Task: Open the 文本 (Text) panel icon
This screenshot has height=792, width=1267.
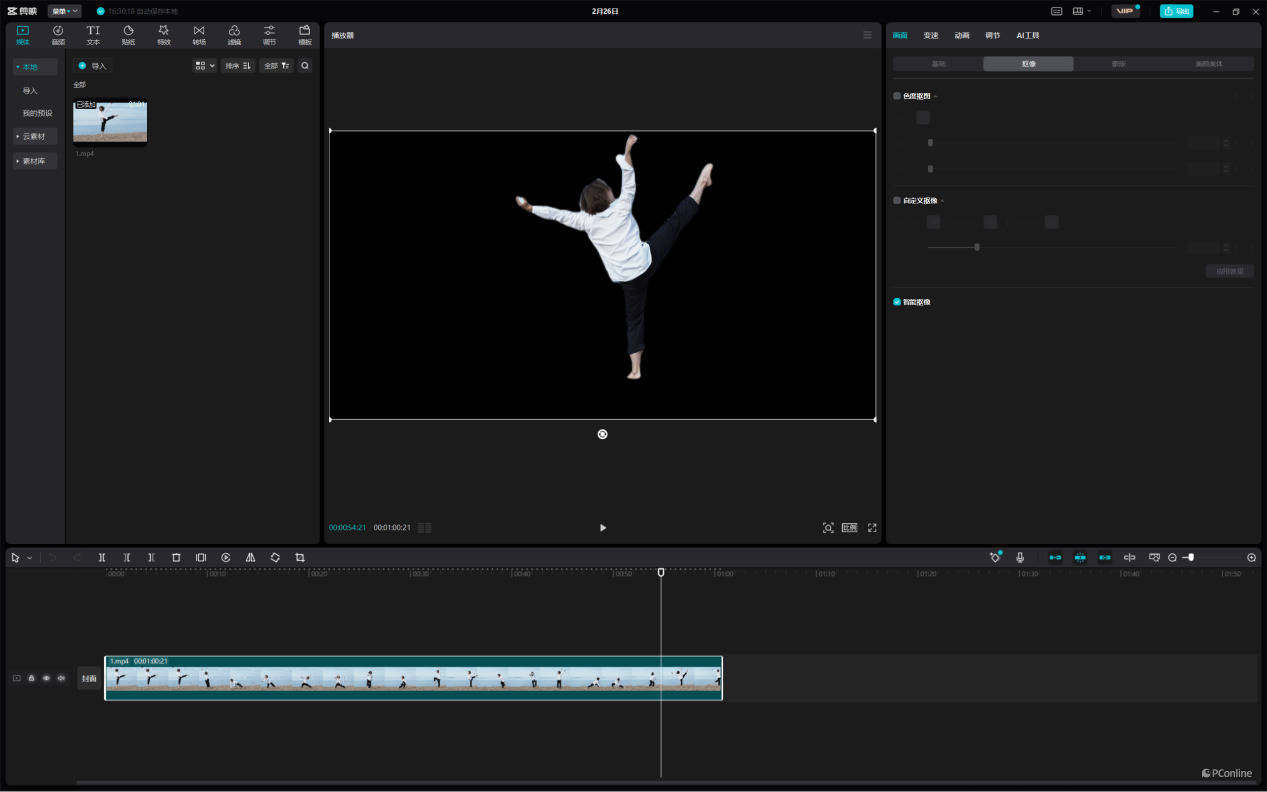Action: tap(93, 35)
